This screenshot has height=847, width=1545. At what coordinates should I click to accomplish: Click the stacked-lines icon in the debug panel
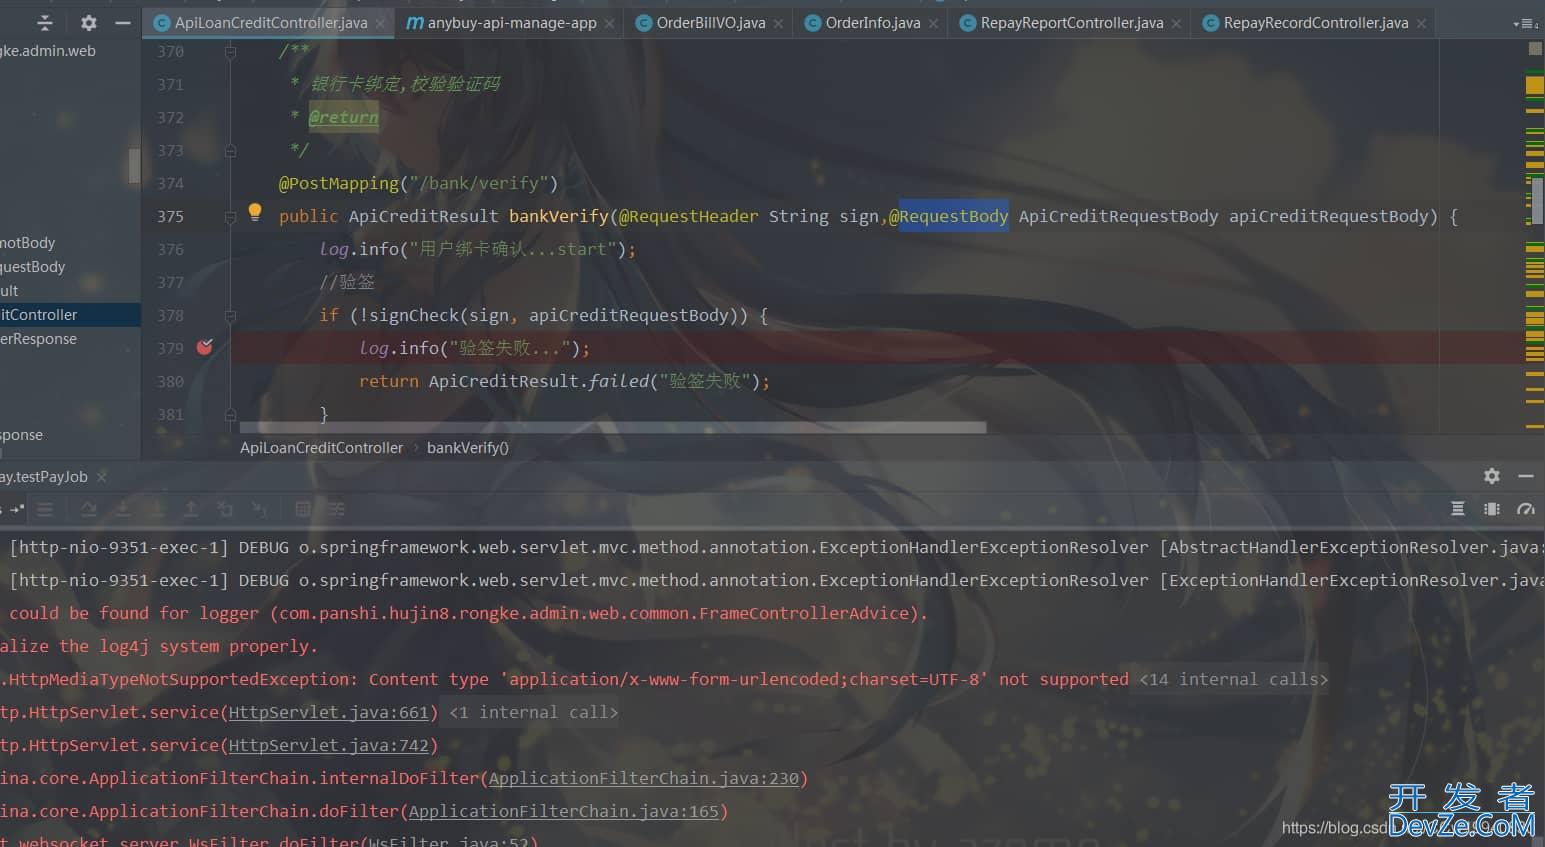pyautogui.click(x=1458, y=509)
